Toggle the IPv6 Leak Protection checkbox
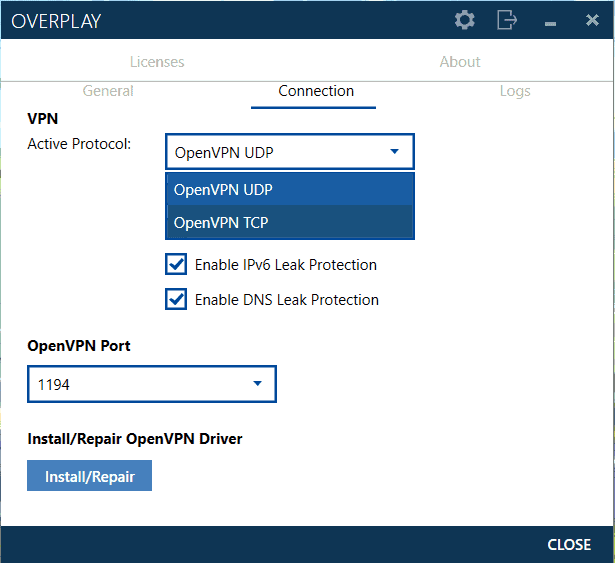This screenshot has height=563, width=615. tap(176, 264)
